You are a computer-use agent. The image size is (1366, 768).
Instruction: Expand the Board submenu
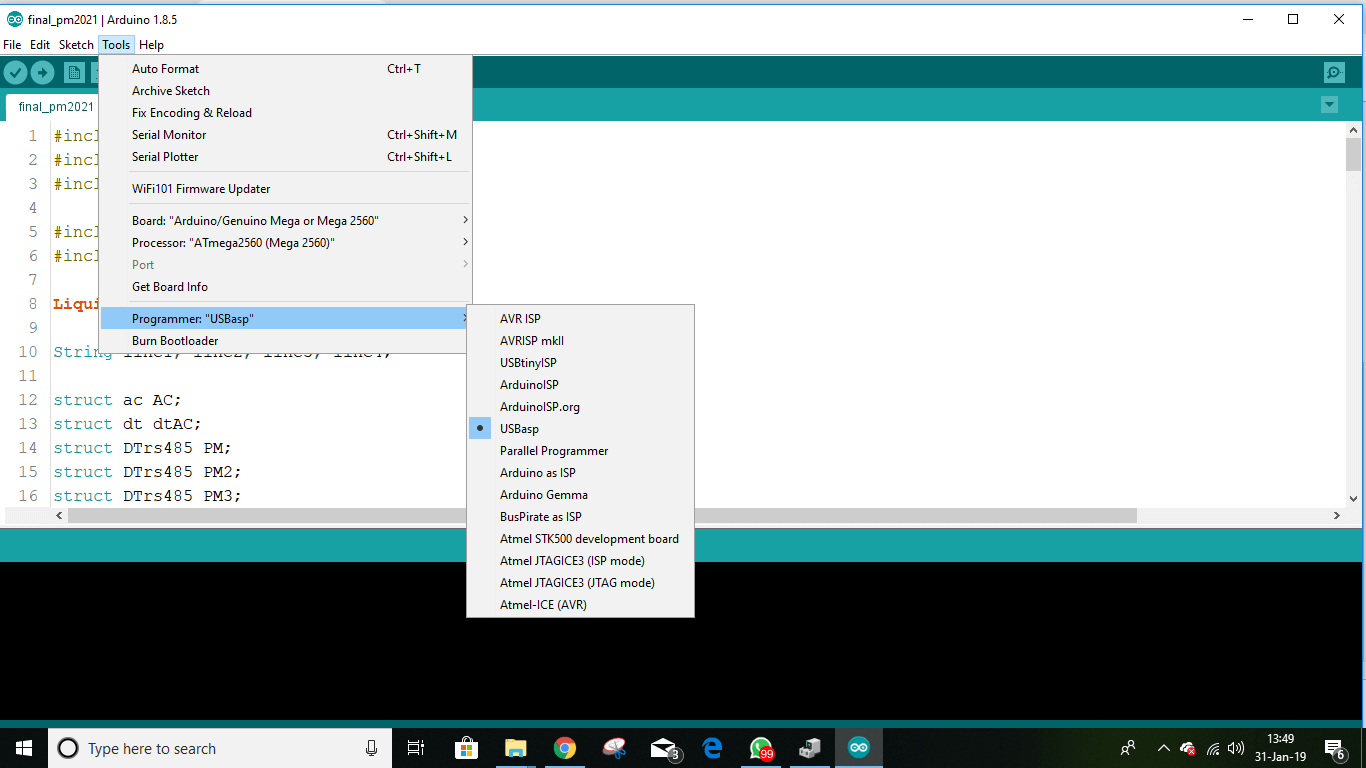coord(285,221)
